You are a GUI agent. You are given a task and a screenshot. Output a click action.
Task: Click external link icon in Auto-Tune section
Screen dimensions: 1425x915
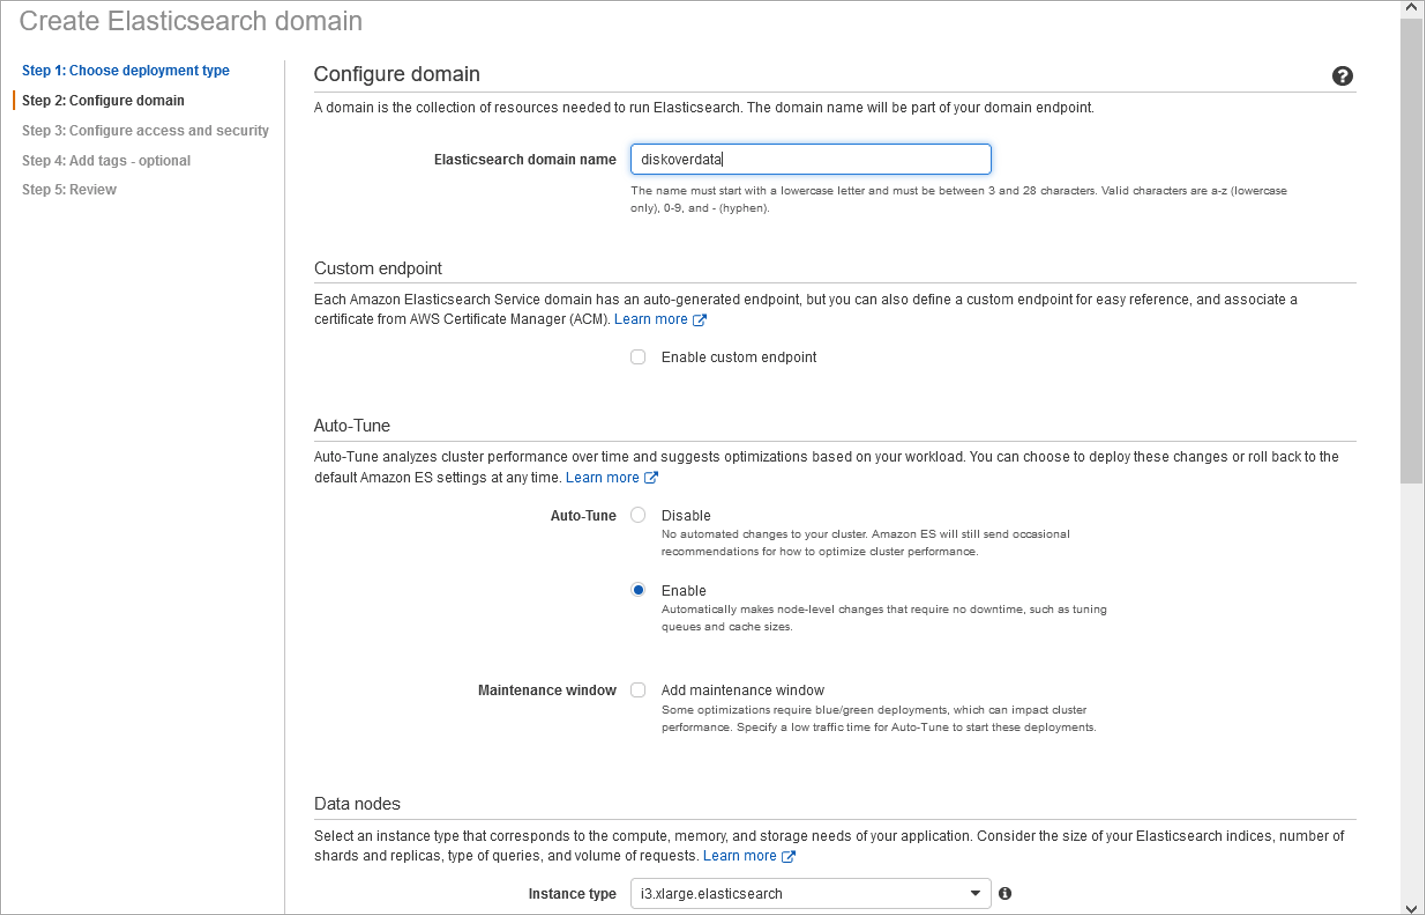[652, 477]
